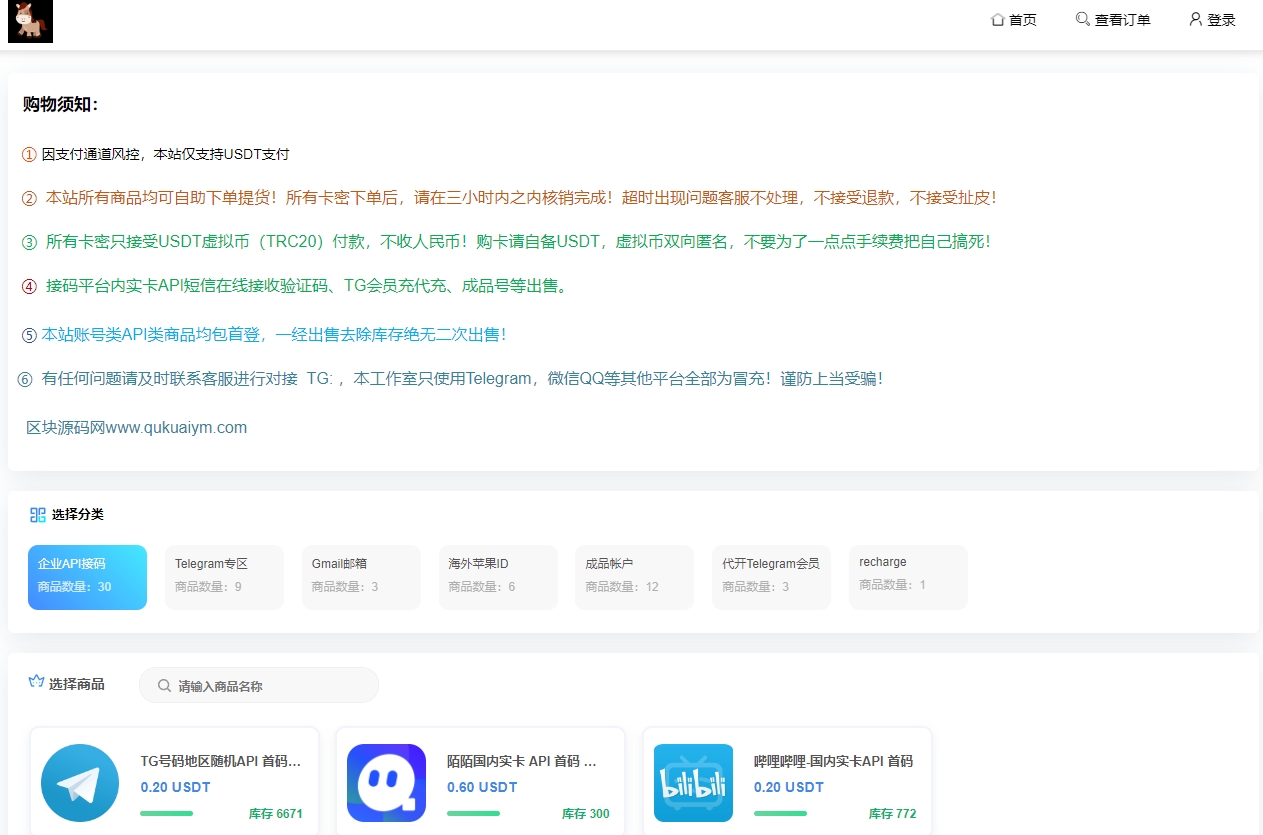Open the 陌陌 product icon
This screenshot has width=1263, height=835.
point(386,783)
